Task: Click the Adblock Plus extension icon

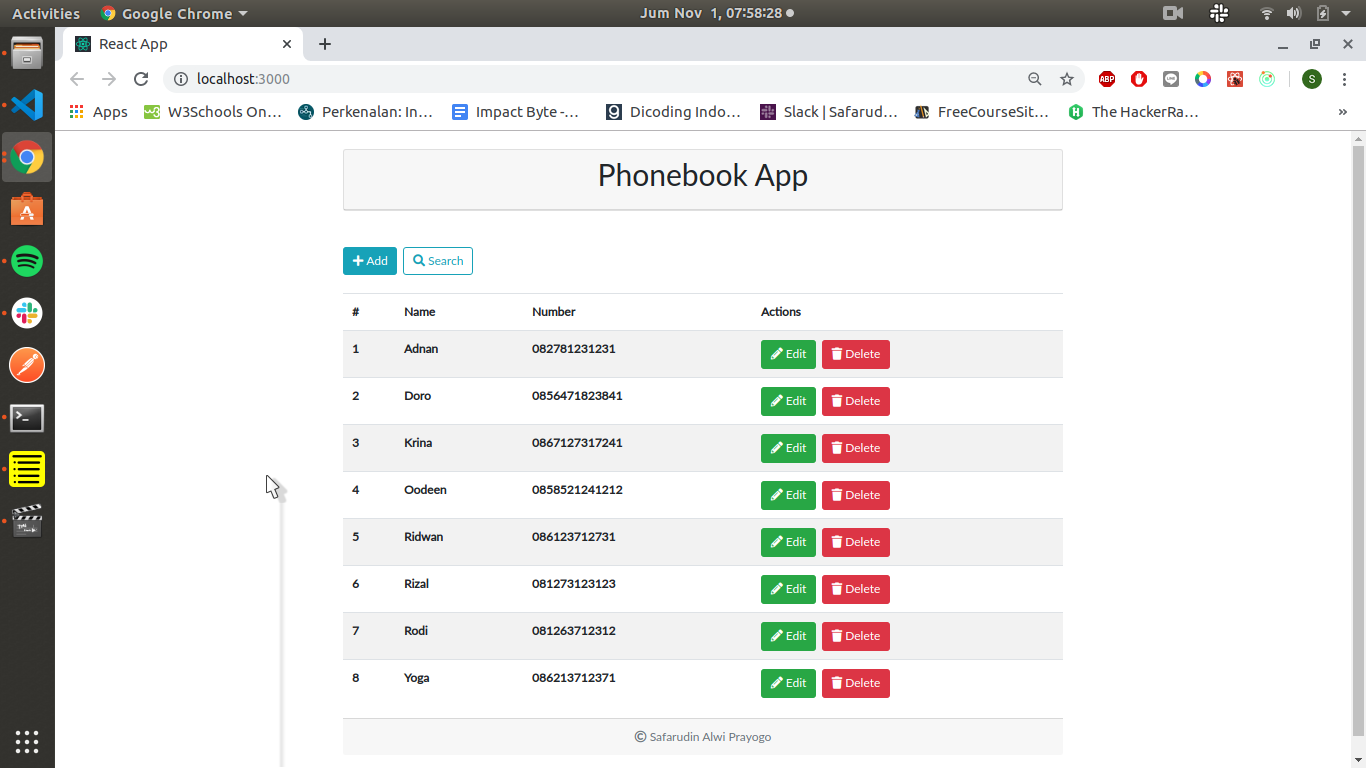Action: pyautogui.click(x=1107, y=79)
